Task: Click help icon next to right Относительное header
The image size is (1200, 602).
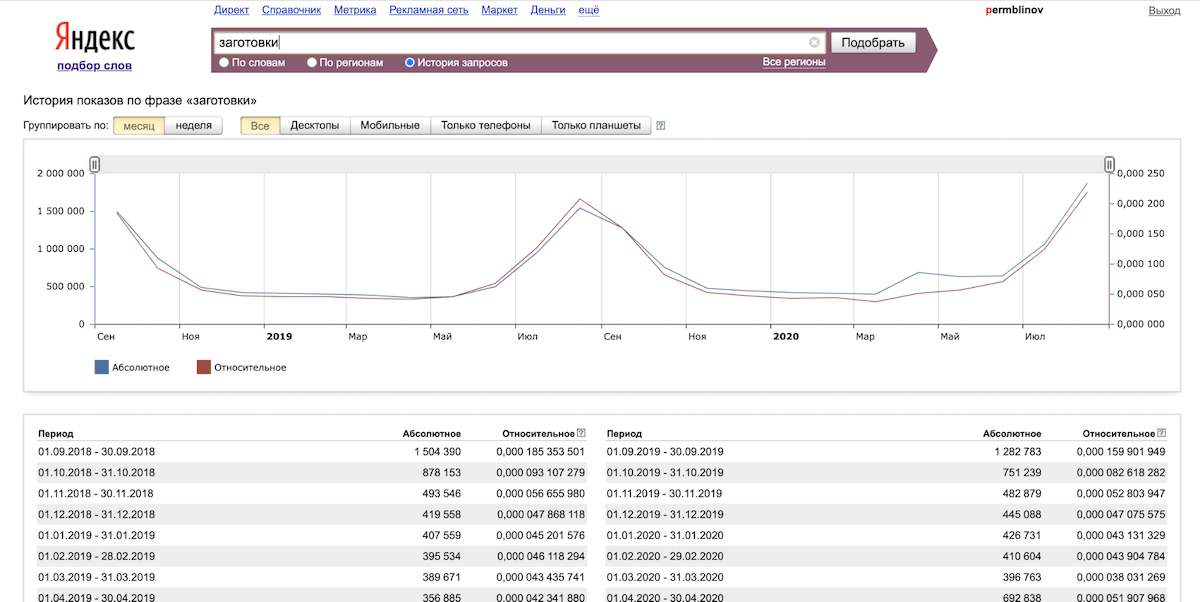Action: coord(1161,433)
